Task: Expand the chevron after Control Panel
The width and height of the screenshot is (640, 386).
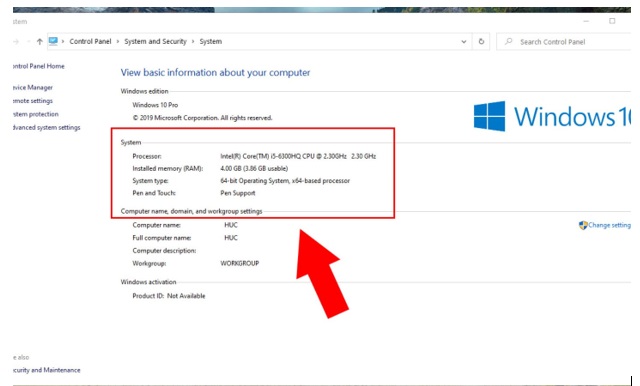Action: pyautogui.click(x=118, y=42)
